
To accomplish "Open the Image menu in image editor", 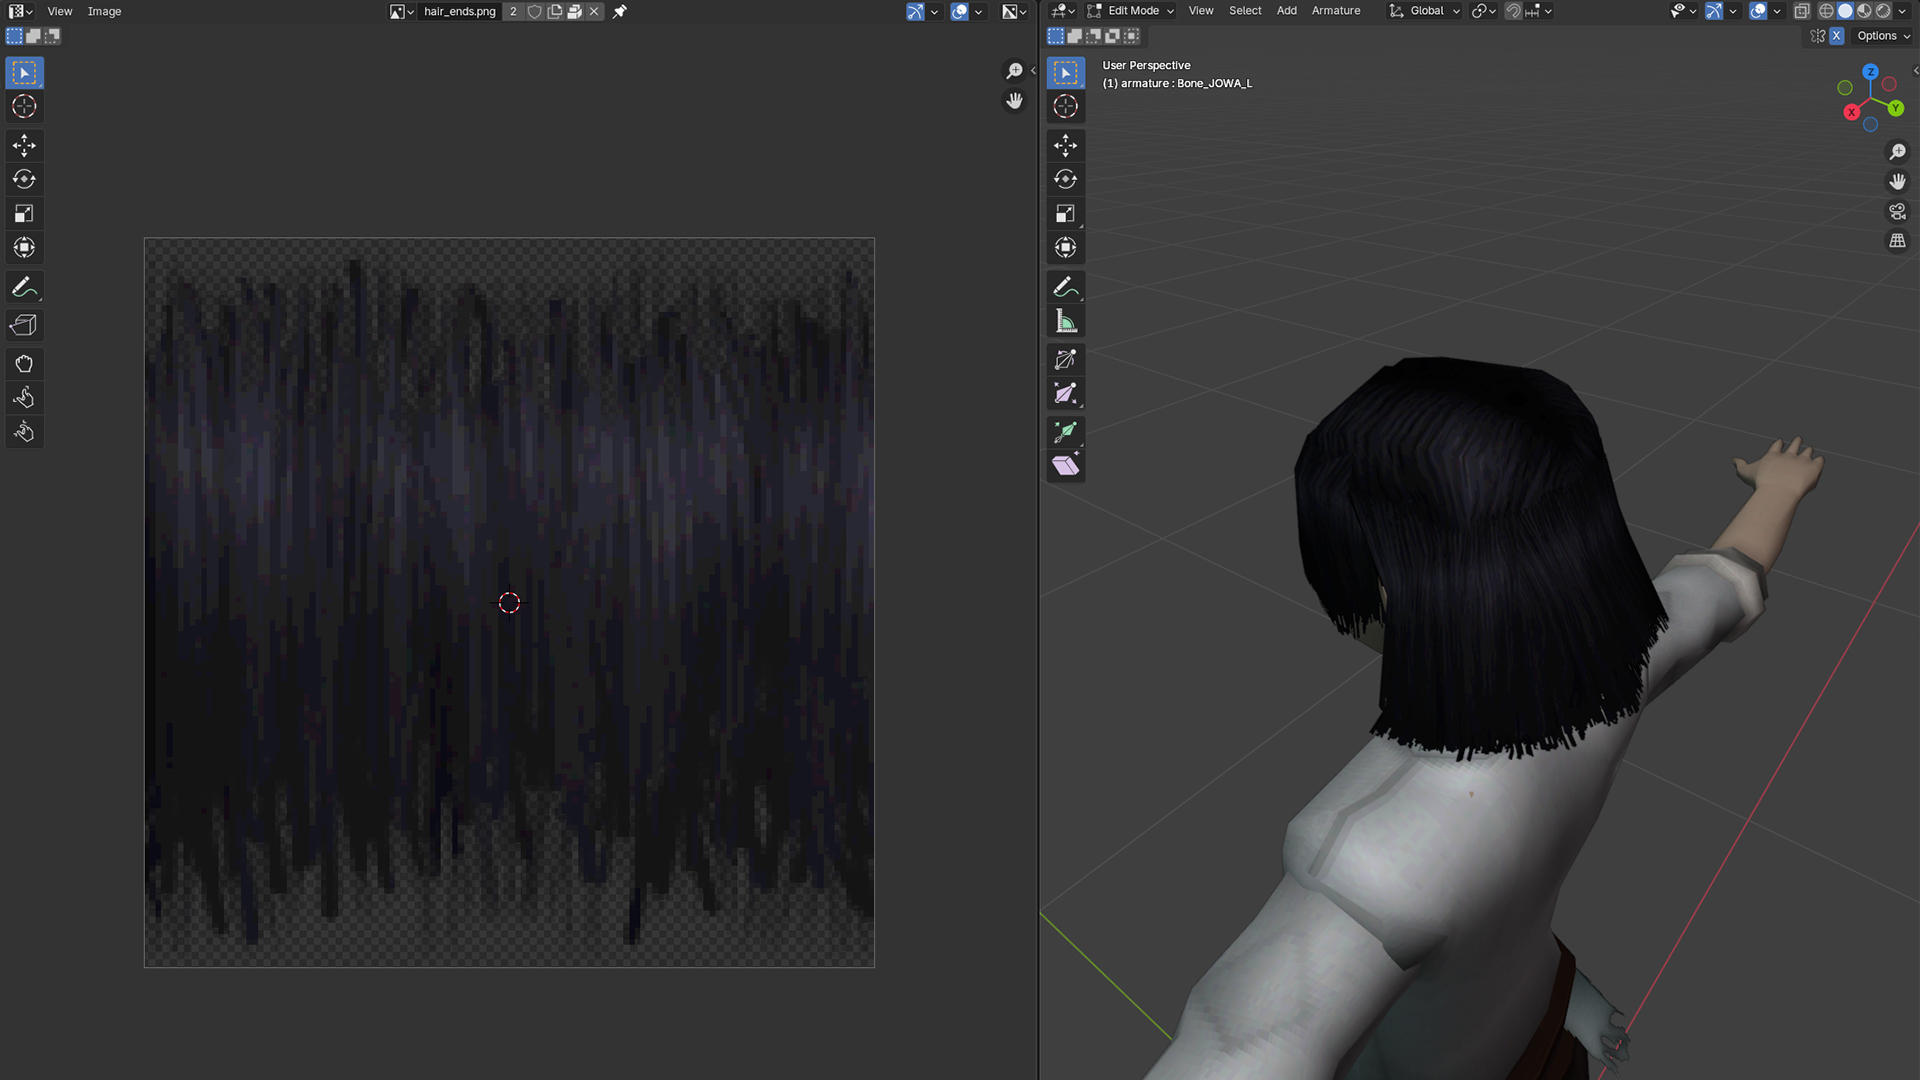I will pyautogui.click(x=104, y=12).
